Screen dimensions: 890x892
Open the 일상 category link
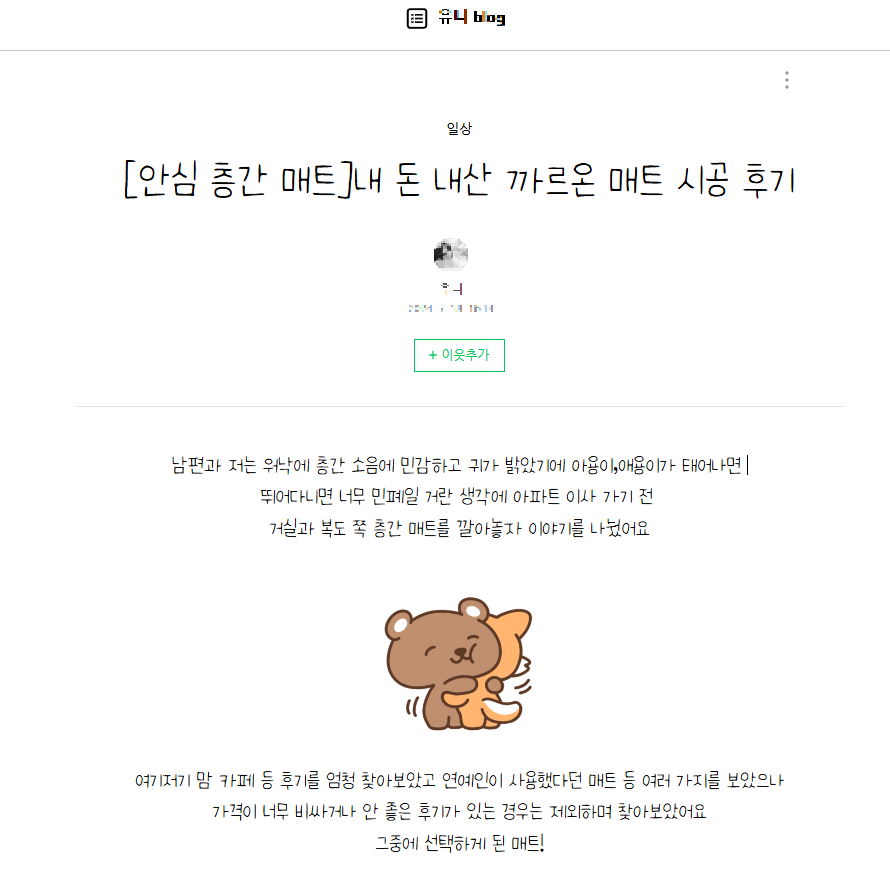tap(459, 129)
